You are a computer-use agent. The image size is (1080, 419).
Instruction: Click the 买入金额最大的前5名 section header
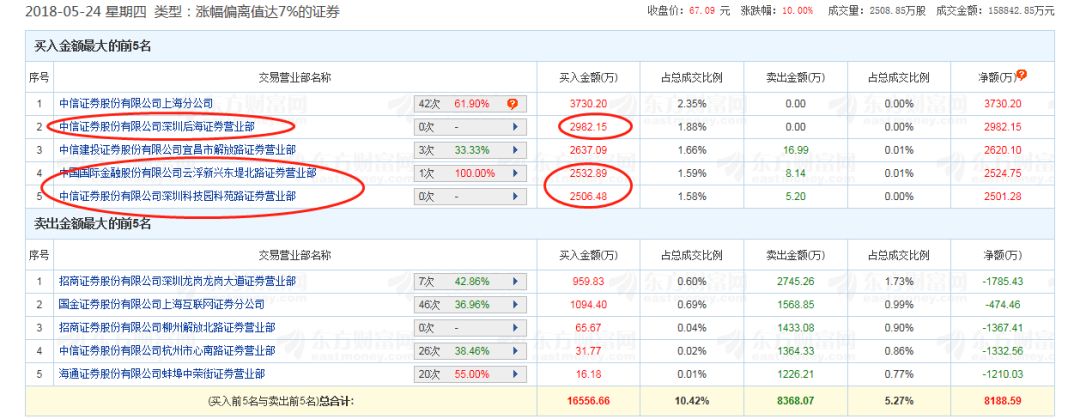[92, 46]
